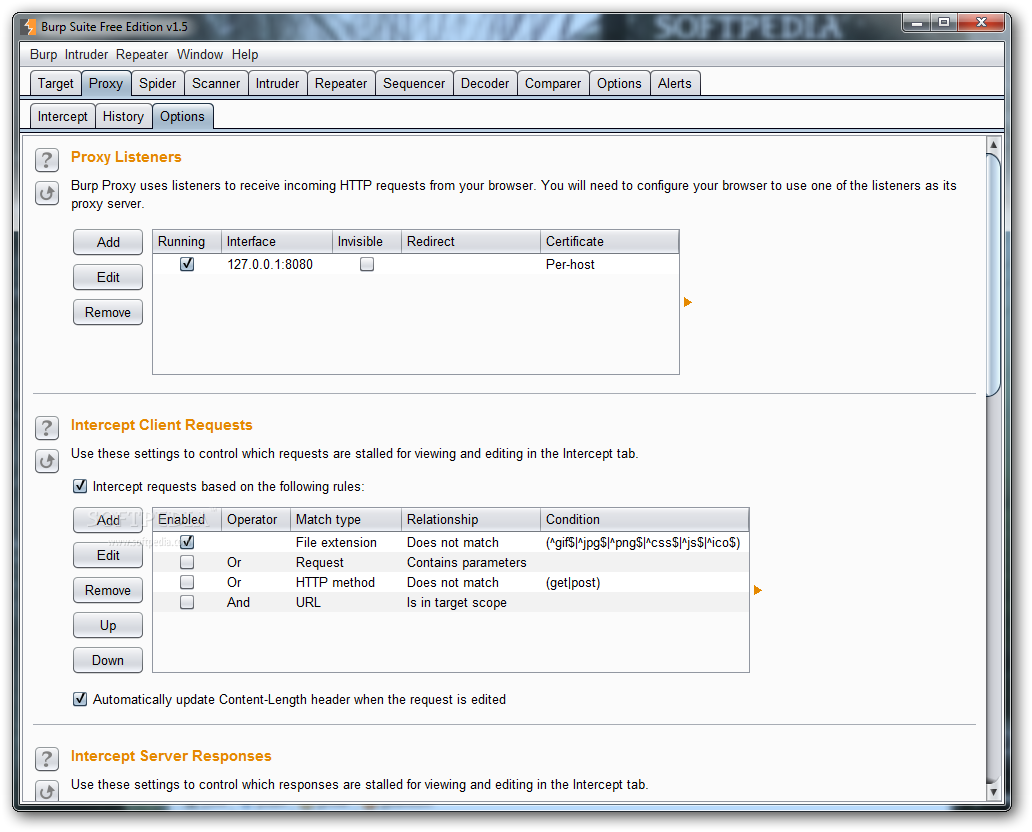1032x832 pixels.
Task: Select the 127.0.0.1:8080 interface cell
Action: click(x=276, y=264)
